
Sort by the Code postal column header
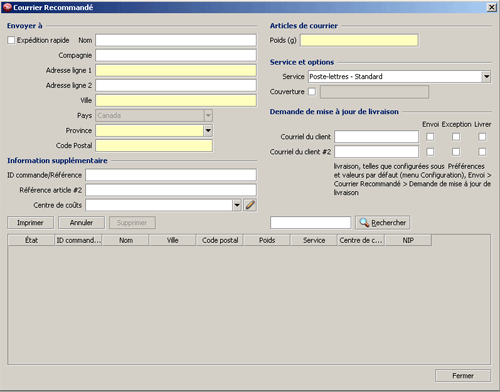click(x=220, y=240)
